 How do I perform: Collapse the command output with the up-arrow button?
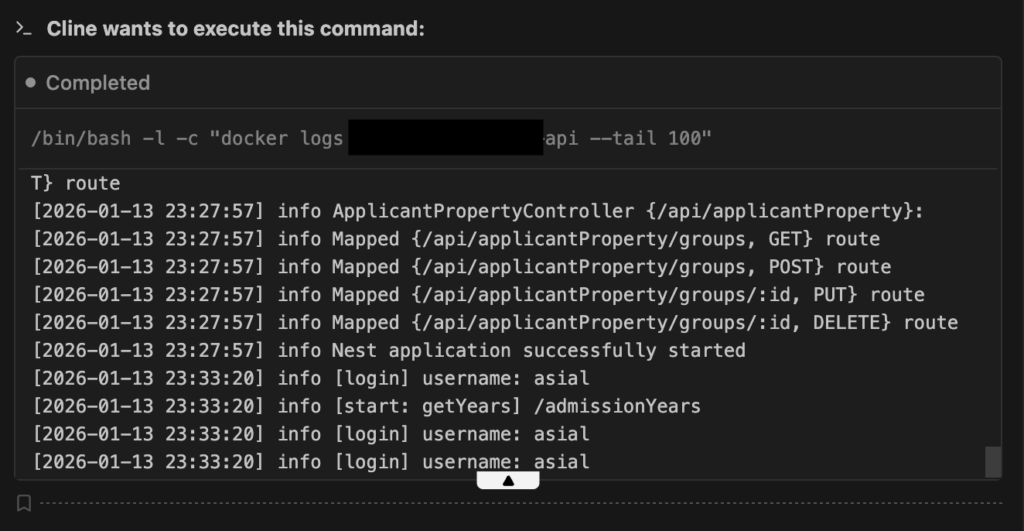(508, 481)
